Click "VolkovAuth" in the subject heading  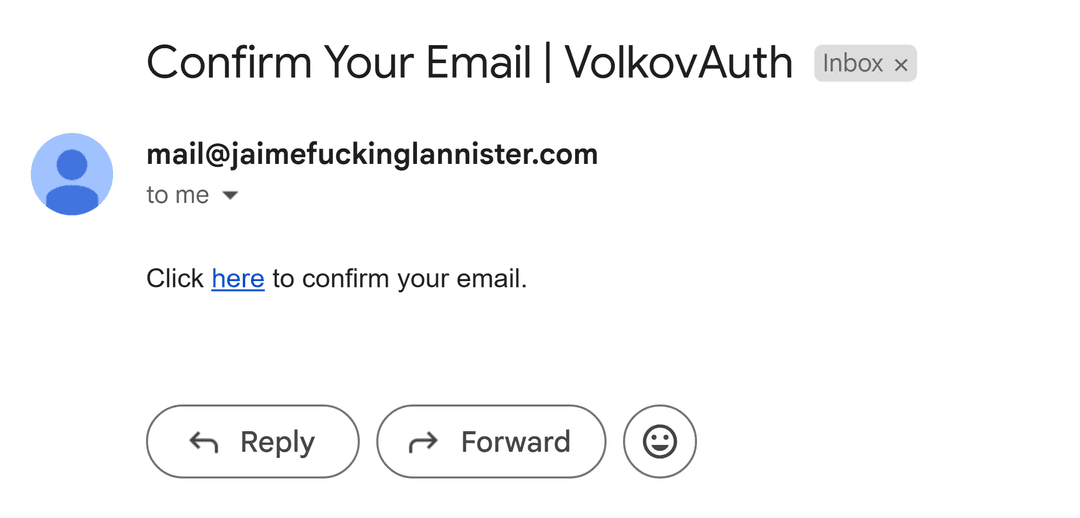(679, 63)
